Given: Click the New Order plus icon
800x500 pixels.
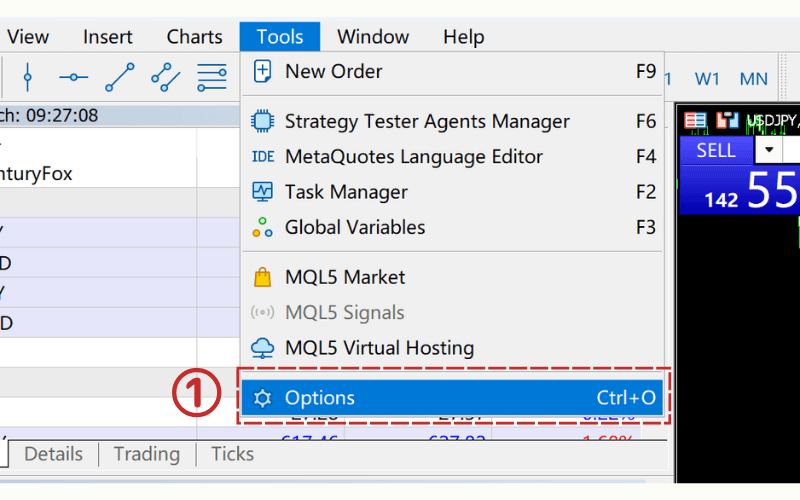Looking at the screenshot, I should 262,71.
